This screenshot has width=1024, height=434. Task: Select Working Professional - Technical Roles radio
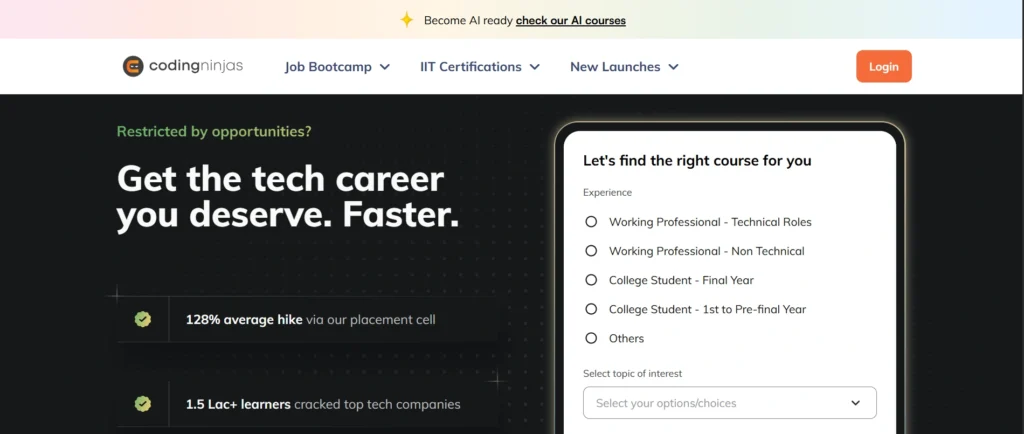tap(591, 222)
